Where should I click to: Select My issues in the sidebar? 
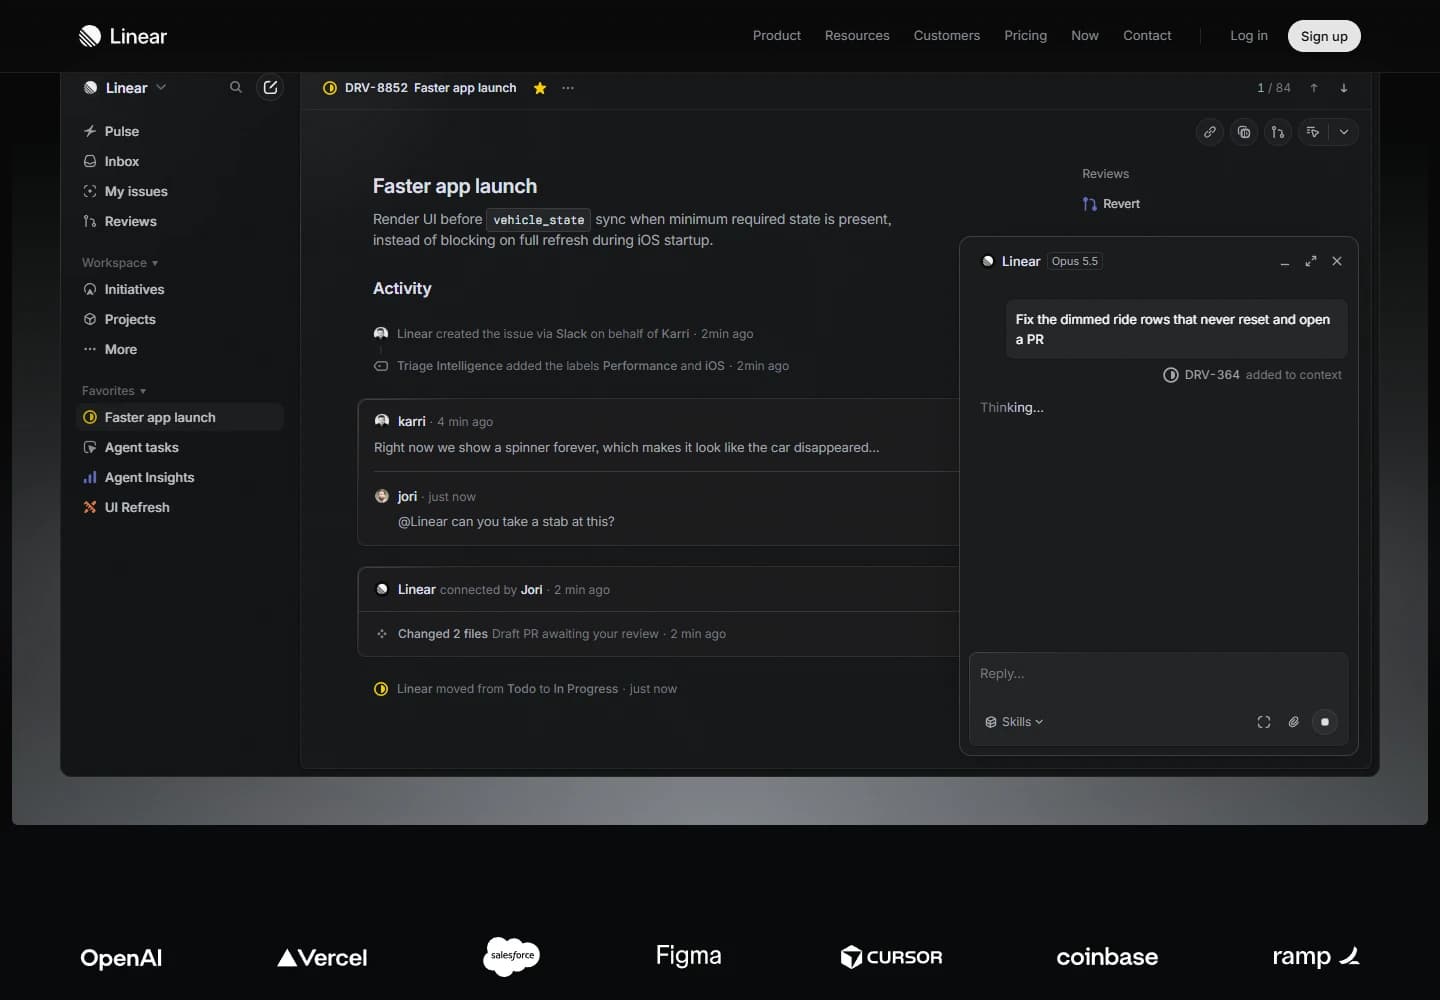[180, 191]
